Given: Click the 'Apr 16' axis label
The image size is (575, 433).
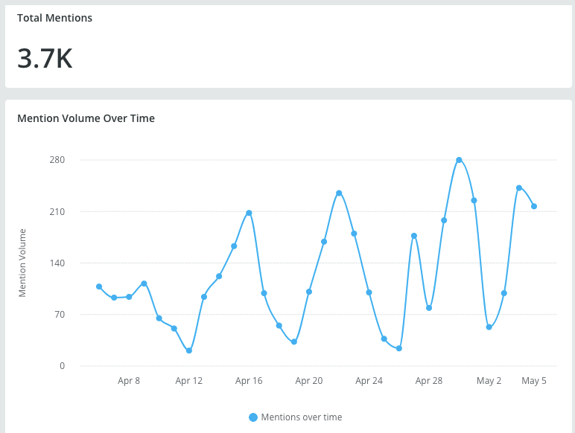Looking at the screenshot, I should [x=249, y=381].
